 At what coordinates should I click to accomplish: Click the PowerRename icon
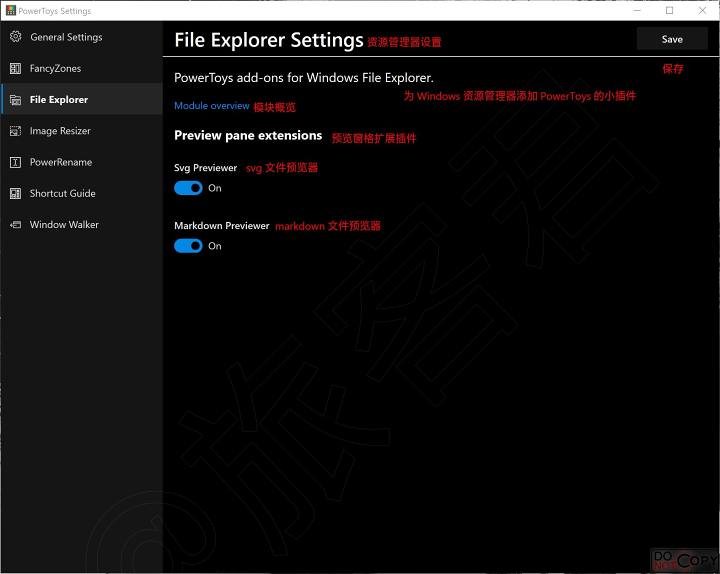[16, 162]
